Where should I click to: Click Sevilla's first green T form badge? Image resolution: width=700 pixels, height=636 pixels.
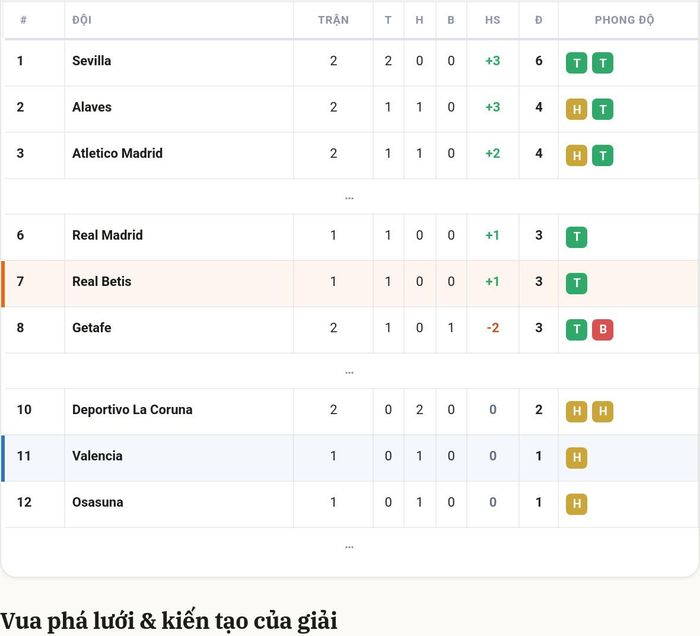pos(576,63)
